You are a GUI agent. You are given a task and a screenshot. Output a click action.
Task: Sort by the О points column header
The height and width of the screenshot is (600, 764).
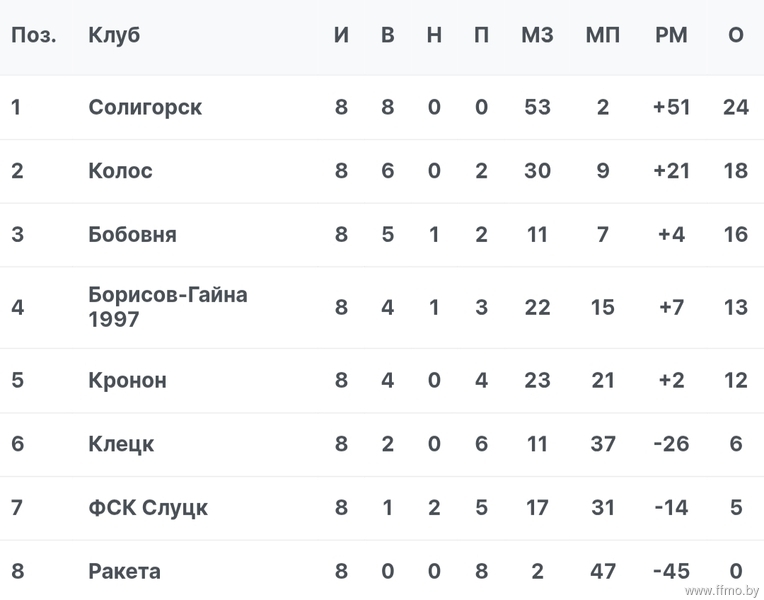point(736,35)
